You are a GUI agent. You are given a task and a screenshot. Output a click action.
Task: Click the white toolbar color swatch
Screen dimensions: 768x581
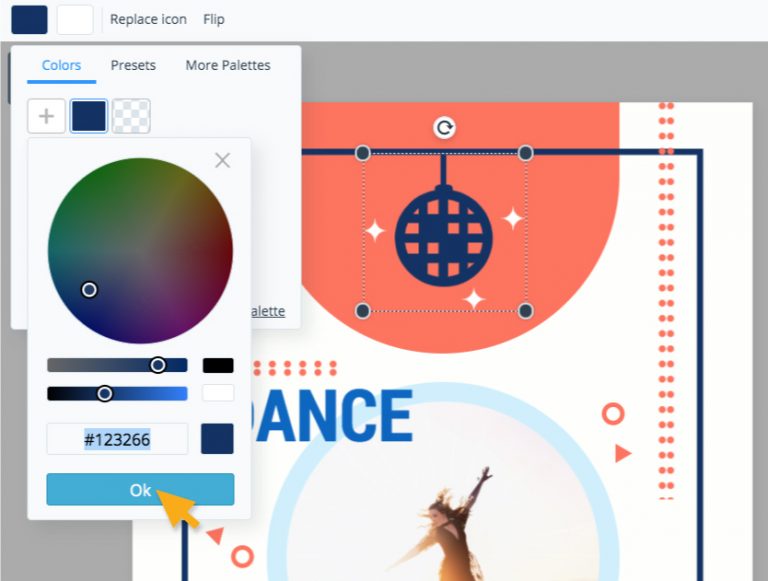(75, 19)
